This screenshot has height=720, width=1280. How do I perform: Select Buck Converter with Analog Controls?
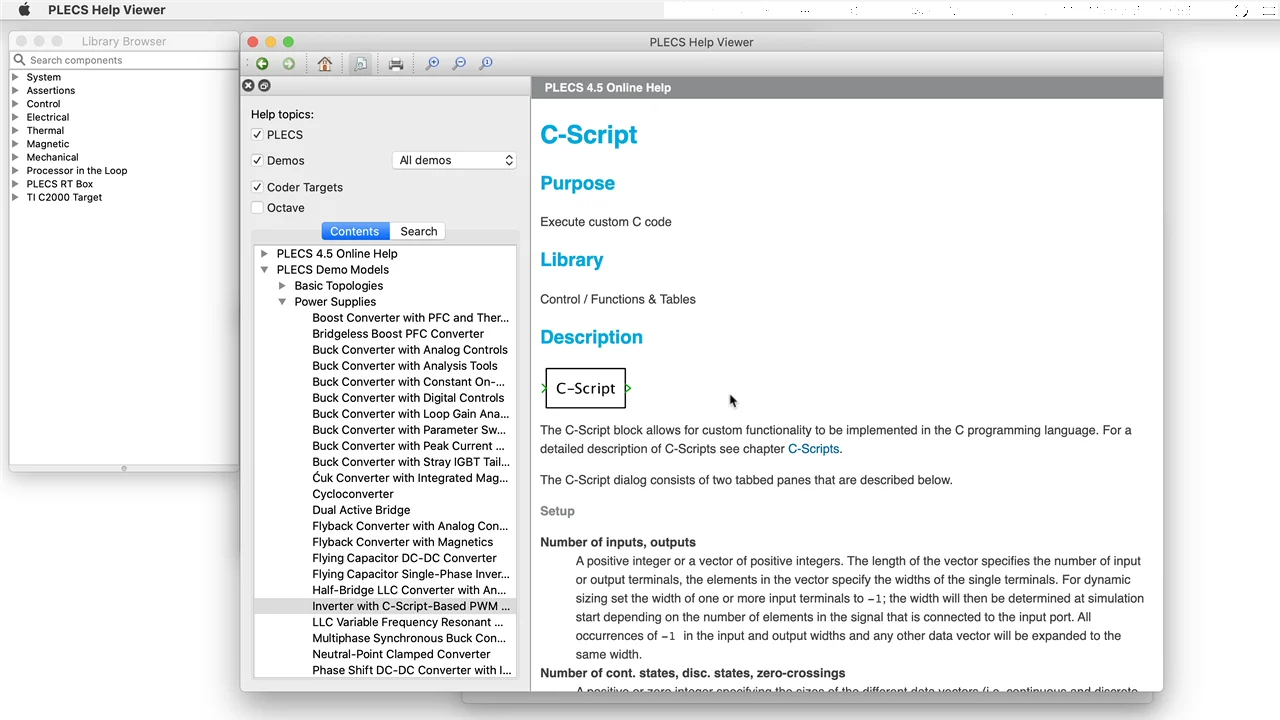pos(410,350)
